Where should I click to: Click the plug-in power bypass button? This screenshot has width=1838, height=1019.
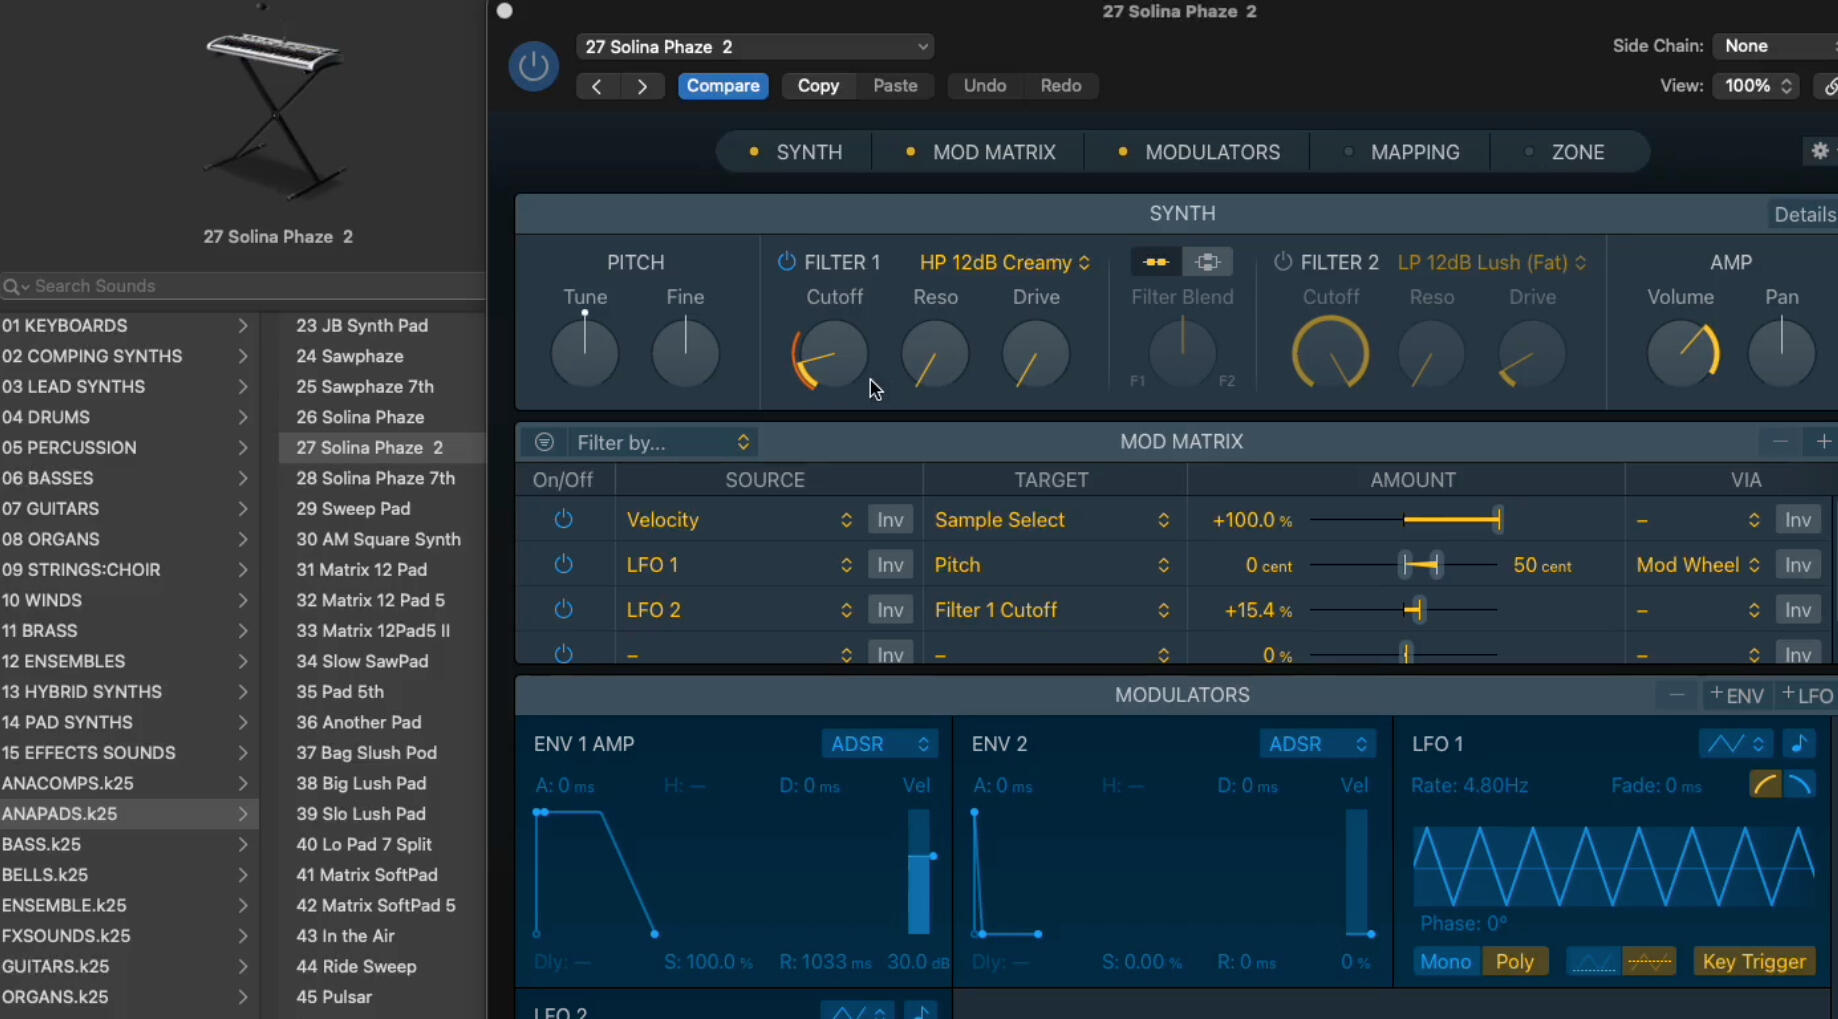click(x=533, y=66)
